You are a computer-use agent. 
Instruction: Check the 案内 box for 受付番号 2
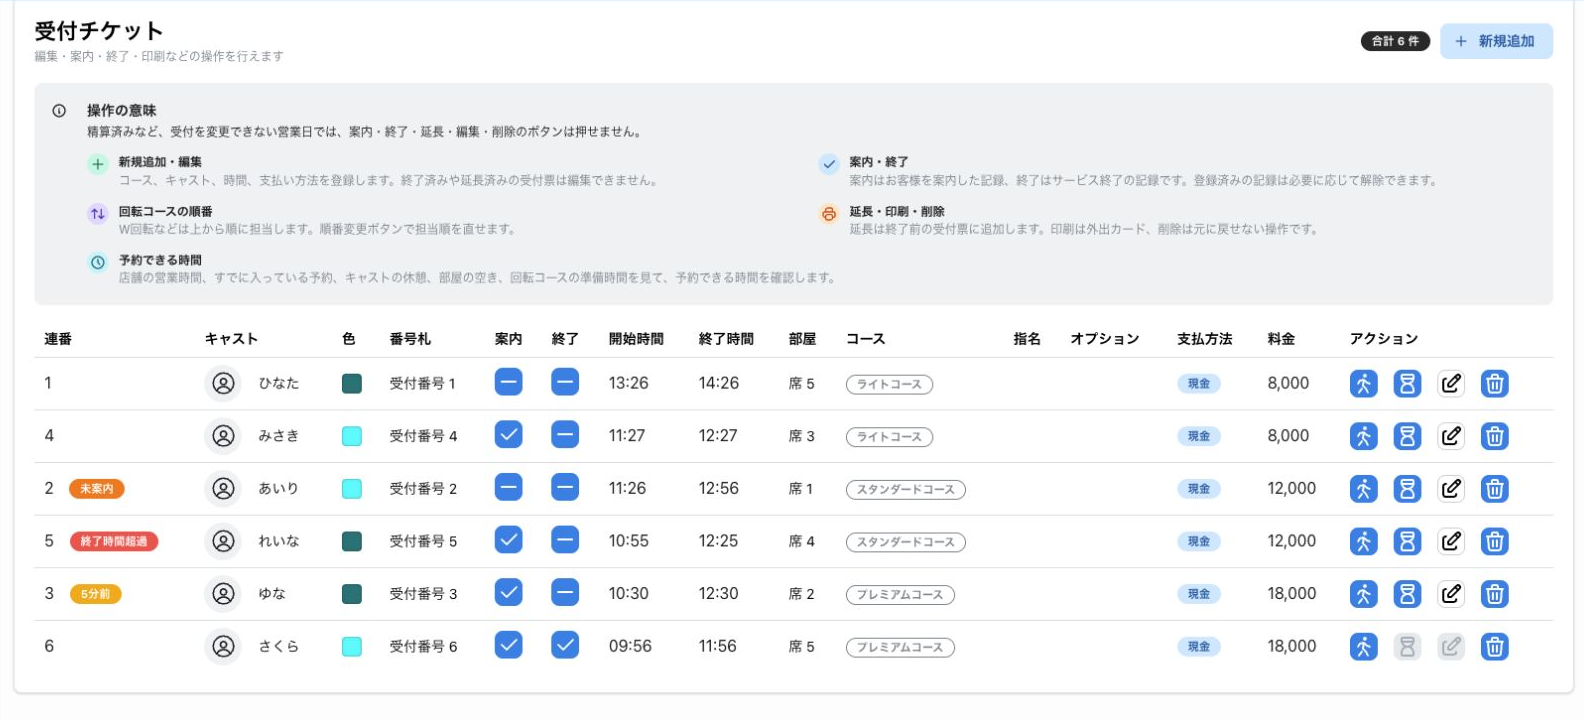click(508, 488)
